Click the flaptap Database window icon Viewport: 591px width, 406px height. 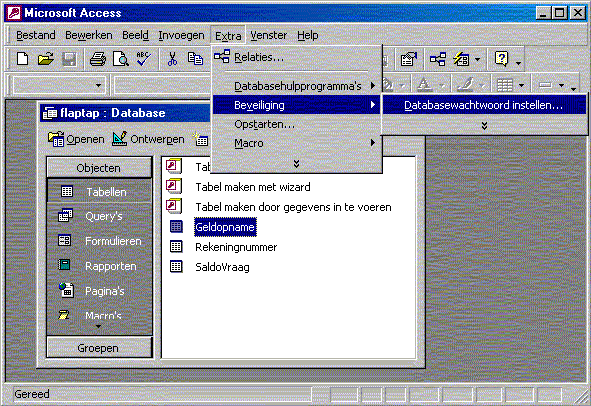point(49,113)
